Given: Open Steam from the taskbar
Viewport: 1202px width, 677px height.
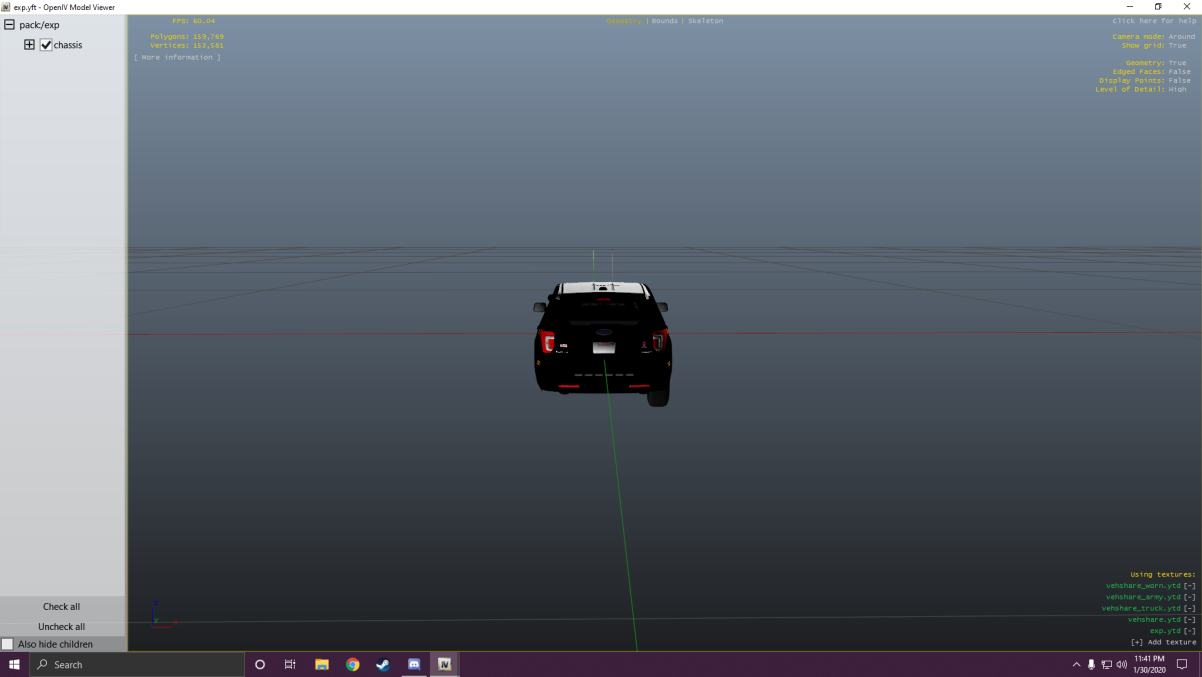Looking at the screenshot, I should point(383,664).
